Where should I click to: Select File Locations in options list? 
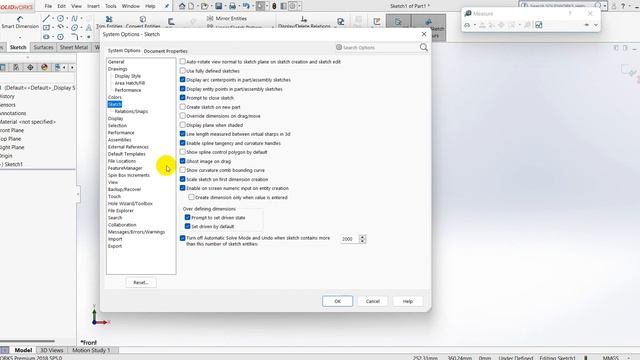pos(122,161)
